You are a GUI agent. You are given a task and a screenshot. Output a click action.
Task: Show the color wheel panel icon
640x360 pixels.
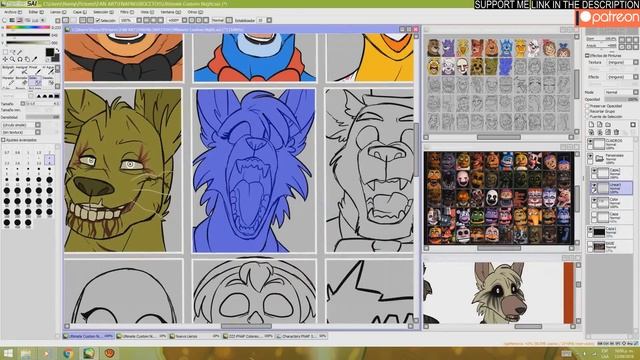[4, 20]
